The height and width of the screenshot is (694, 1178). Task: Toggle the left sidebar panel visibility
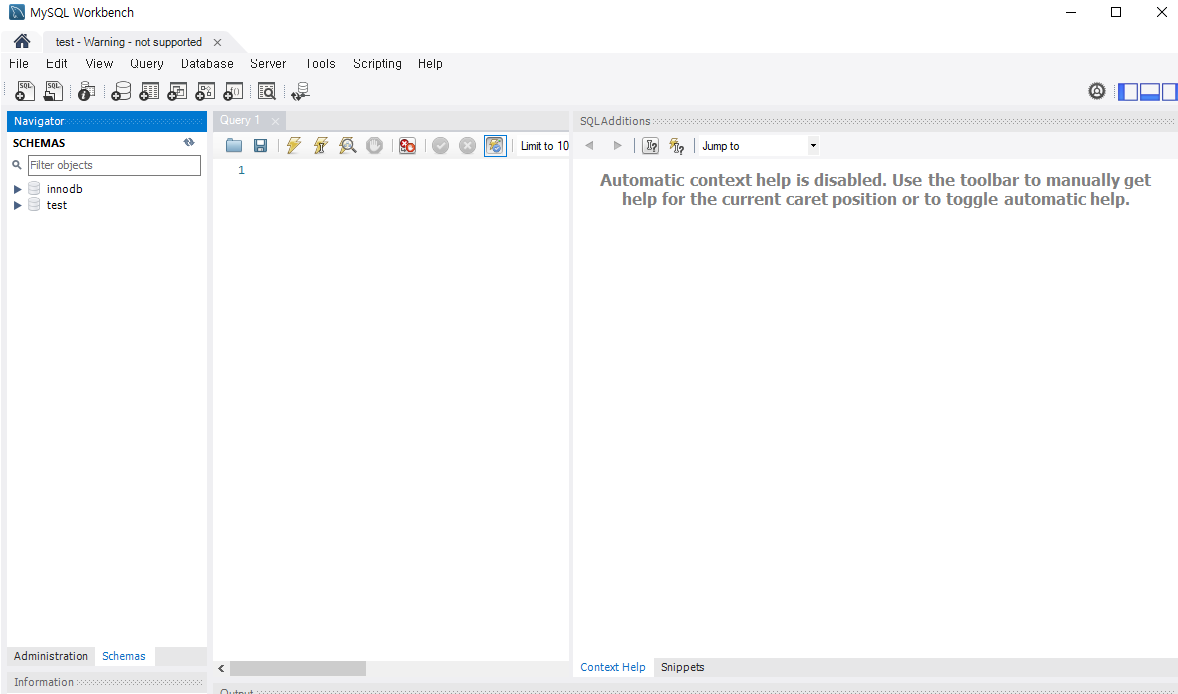tap(1128, 92)
